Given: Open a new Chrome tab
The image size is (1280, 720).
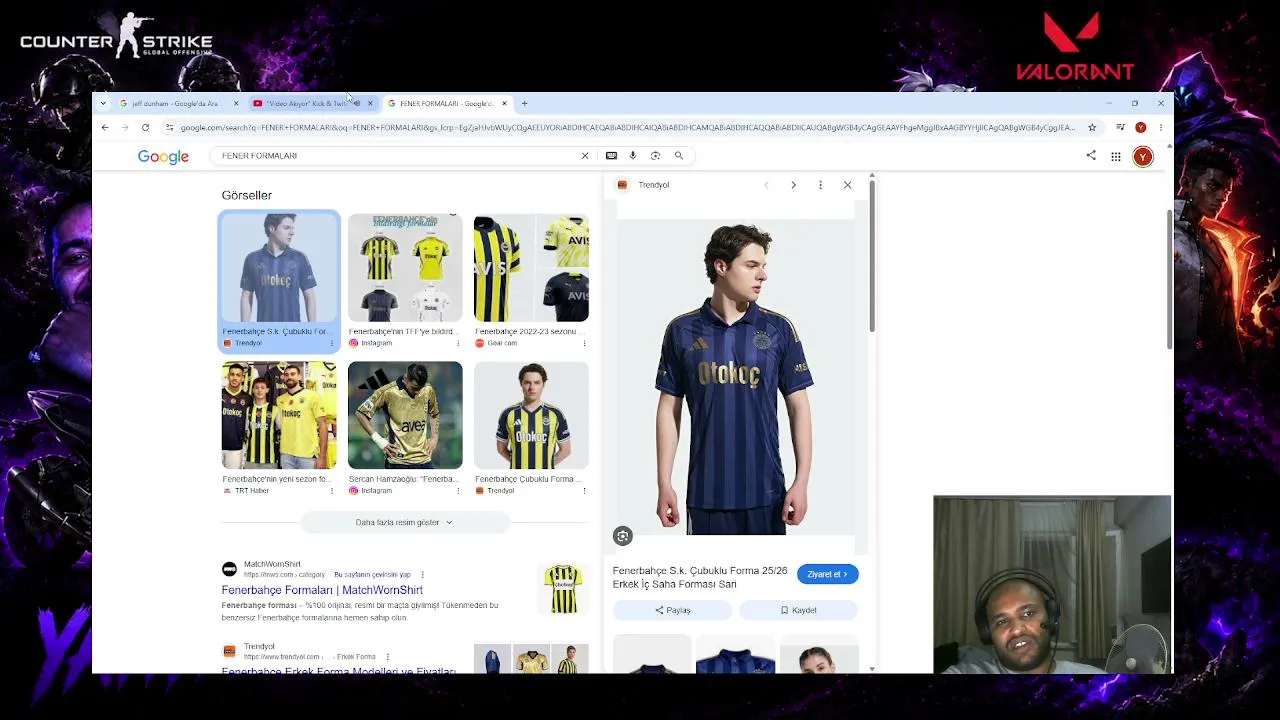Looking at the screenshot, I should [x=524, y=103].
